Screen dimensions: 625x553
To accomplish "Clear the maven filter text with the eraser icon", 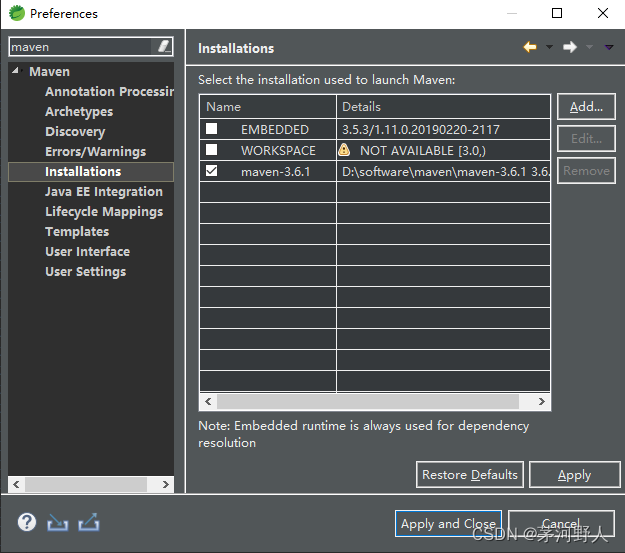I will 163,46.
